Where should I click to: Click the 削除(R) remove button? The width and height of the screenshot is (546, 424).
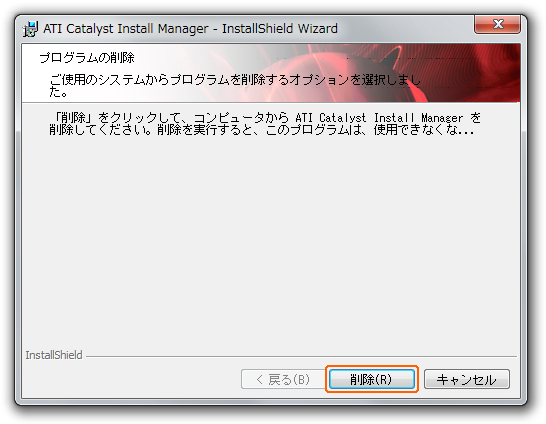click(372, 379)
